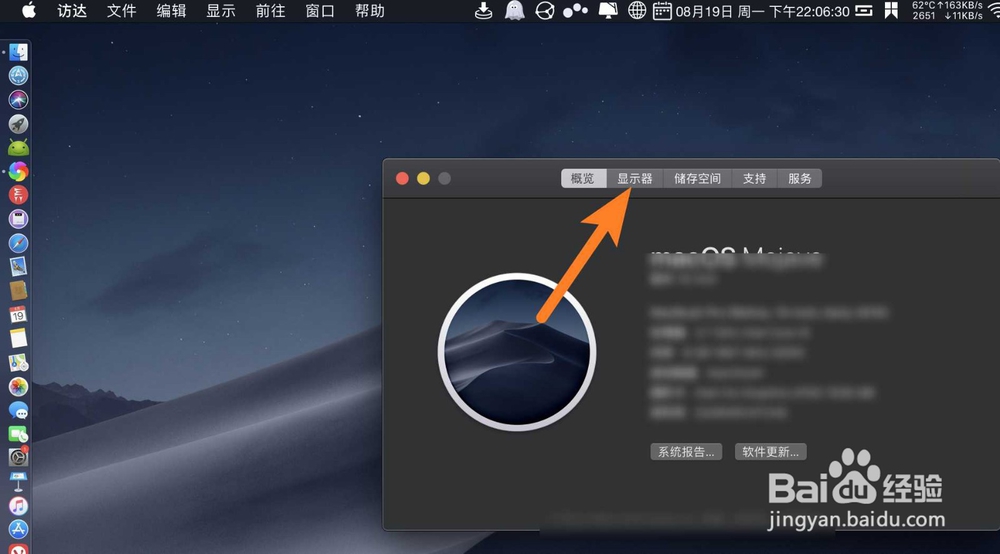Click the temperature and network speed readout
1000x554 pixels.
pos(947,11)
